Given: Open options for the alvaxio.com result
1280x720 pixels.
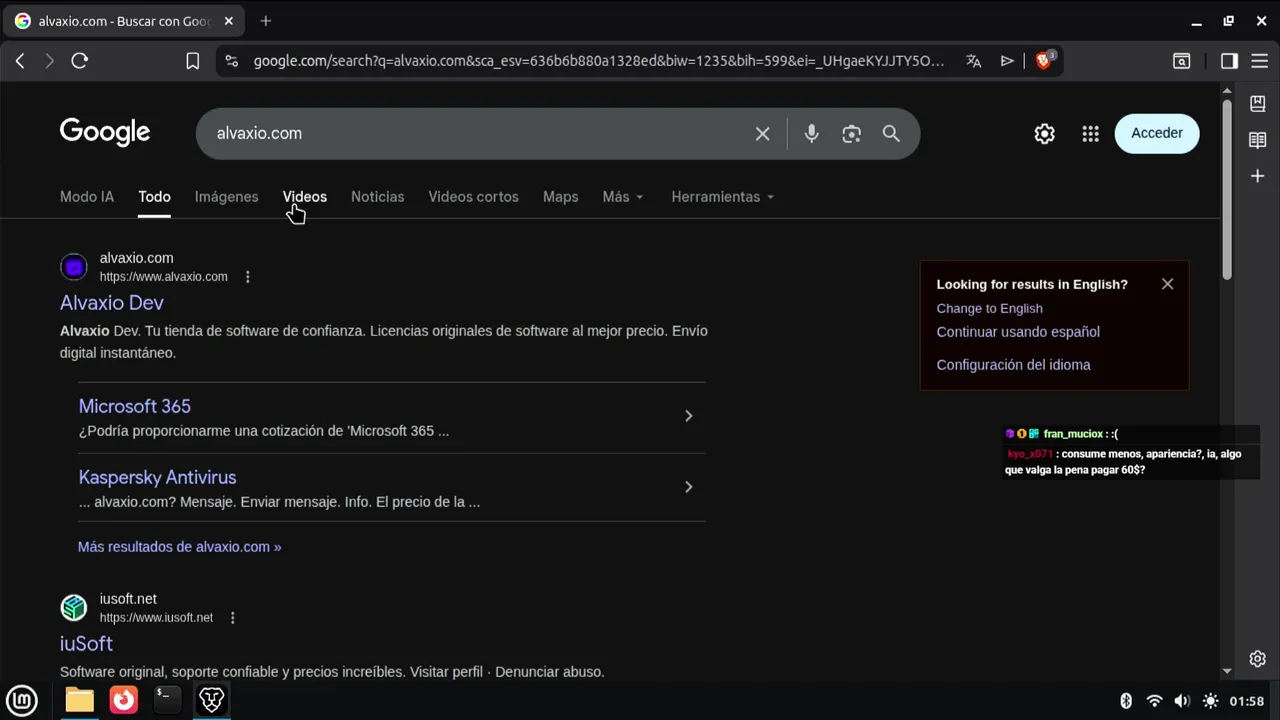Looking at the screenshot, I should pos(248,277).
